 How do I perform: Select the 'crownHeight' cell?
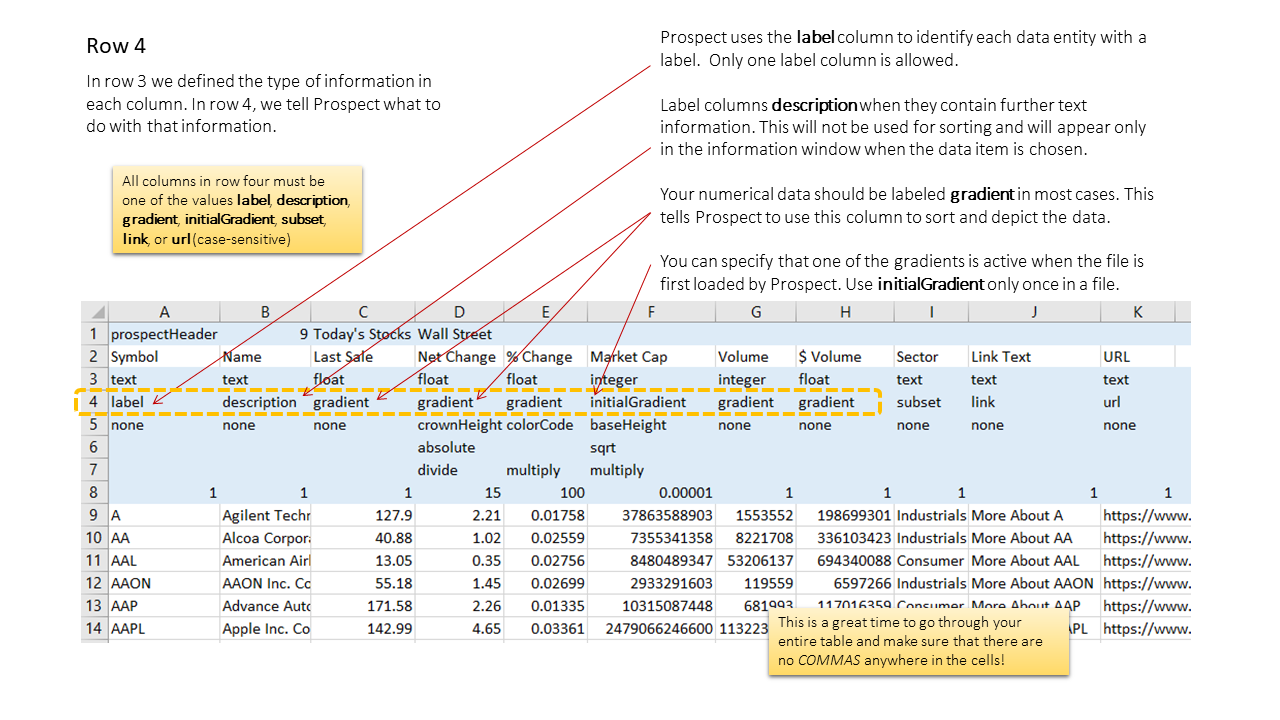point(459,425)
